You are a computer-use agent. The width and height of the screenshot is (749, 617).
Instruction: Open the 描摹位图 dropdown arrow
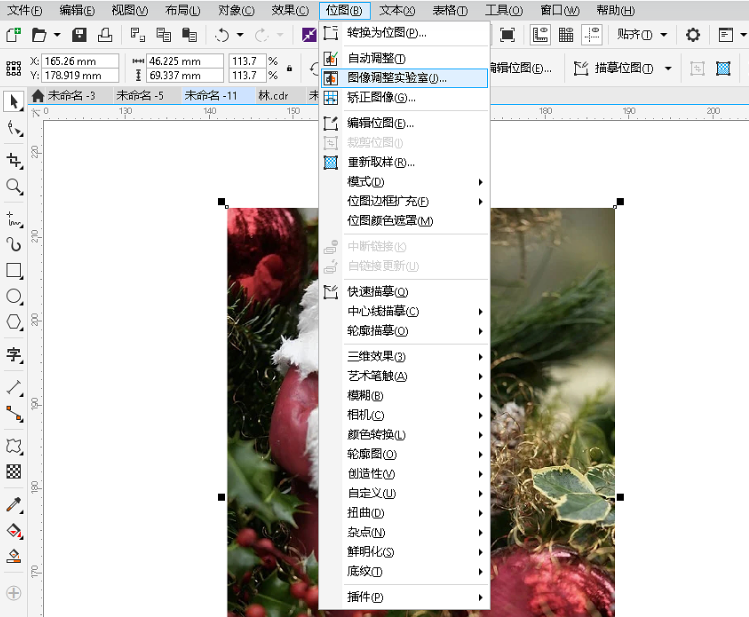click(x=668, y=68)
